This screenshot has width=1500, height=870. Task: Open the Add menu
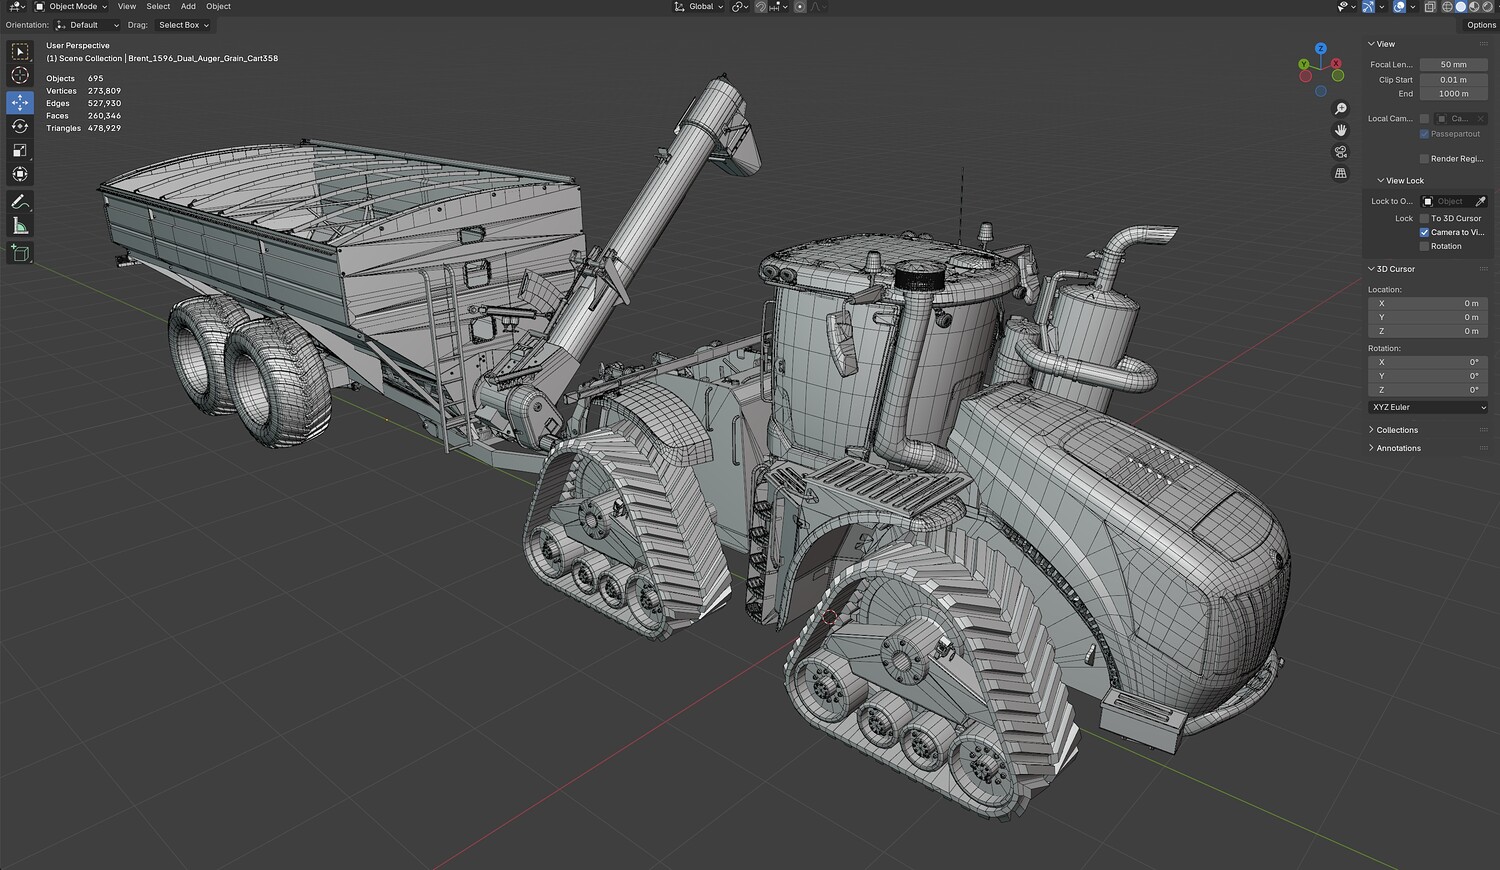[x=188, y=7]
